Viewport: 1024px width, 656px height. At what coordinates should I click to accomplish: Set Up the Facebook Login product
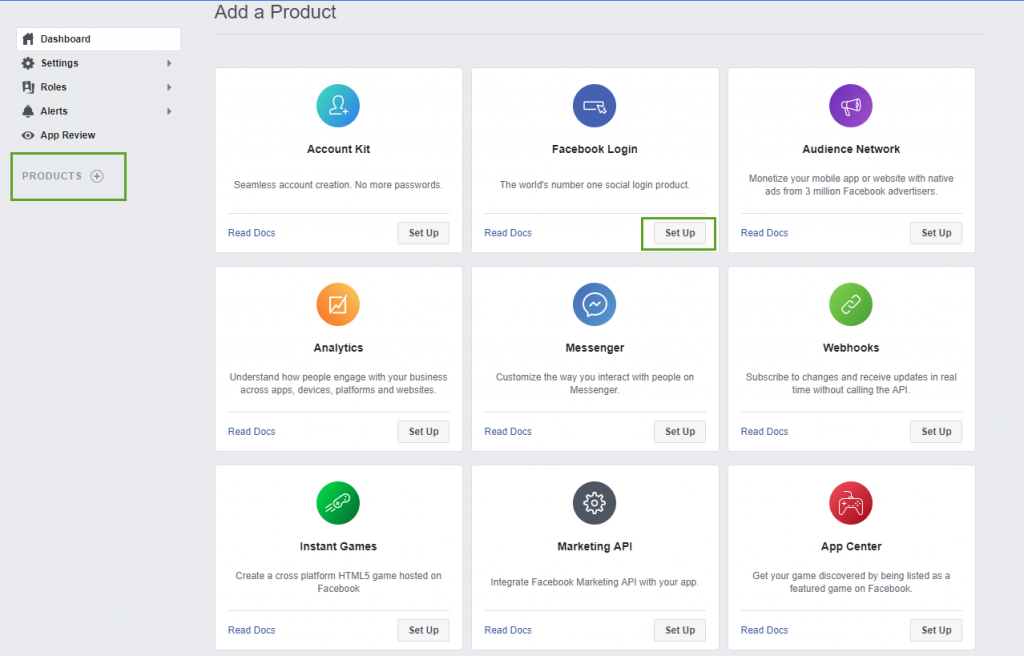680,233
